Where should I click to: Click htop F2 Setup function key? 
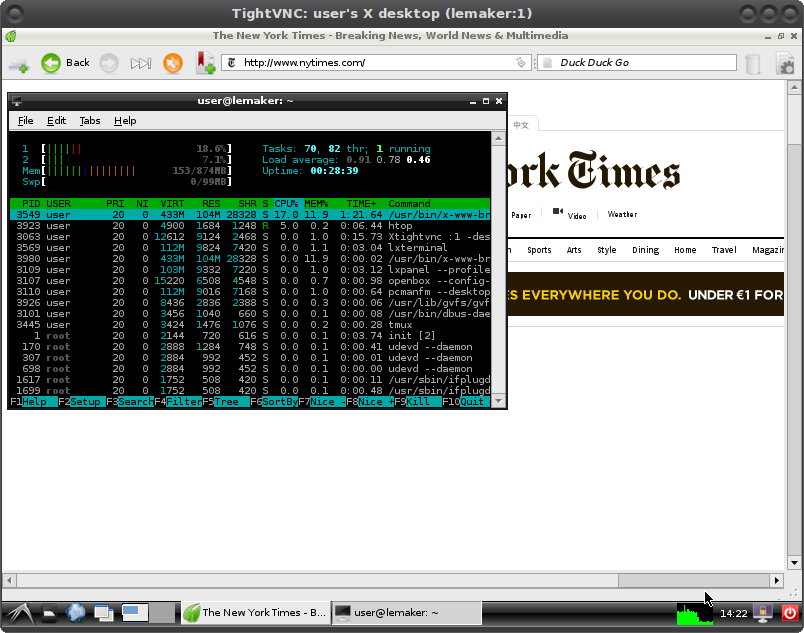click(82, 402)
